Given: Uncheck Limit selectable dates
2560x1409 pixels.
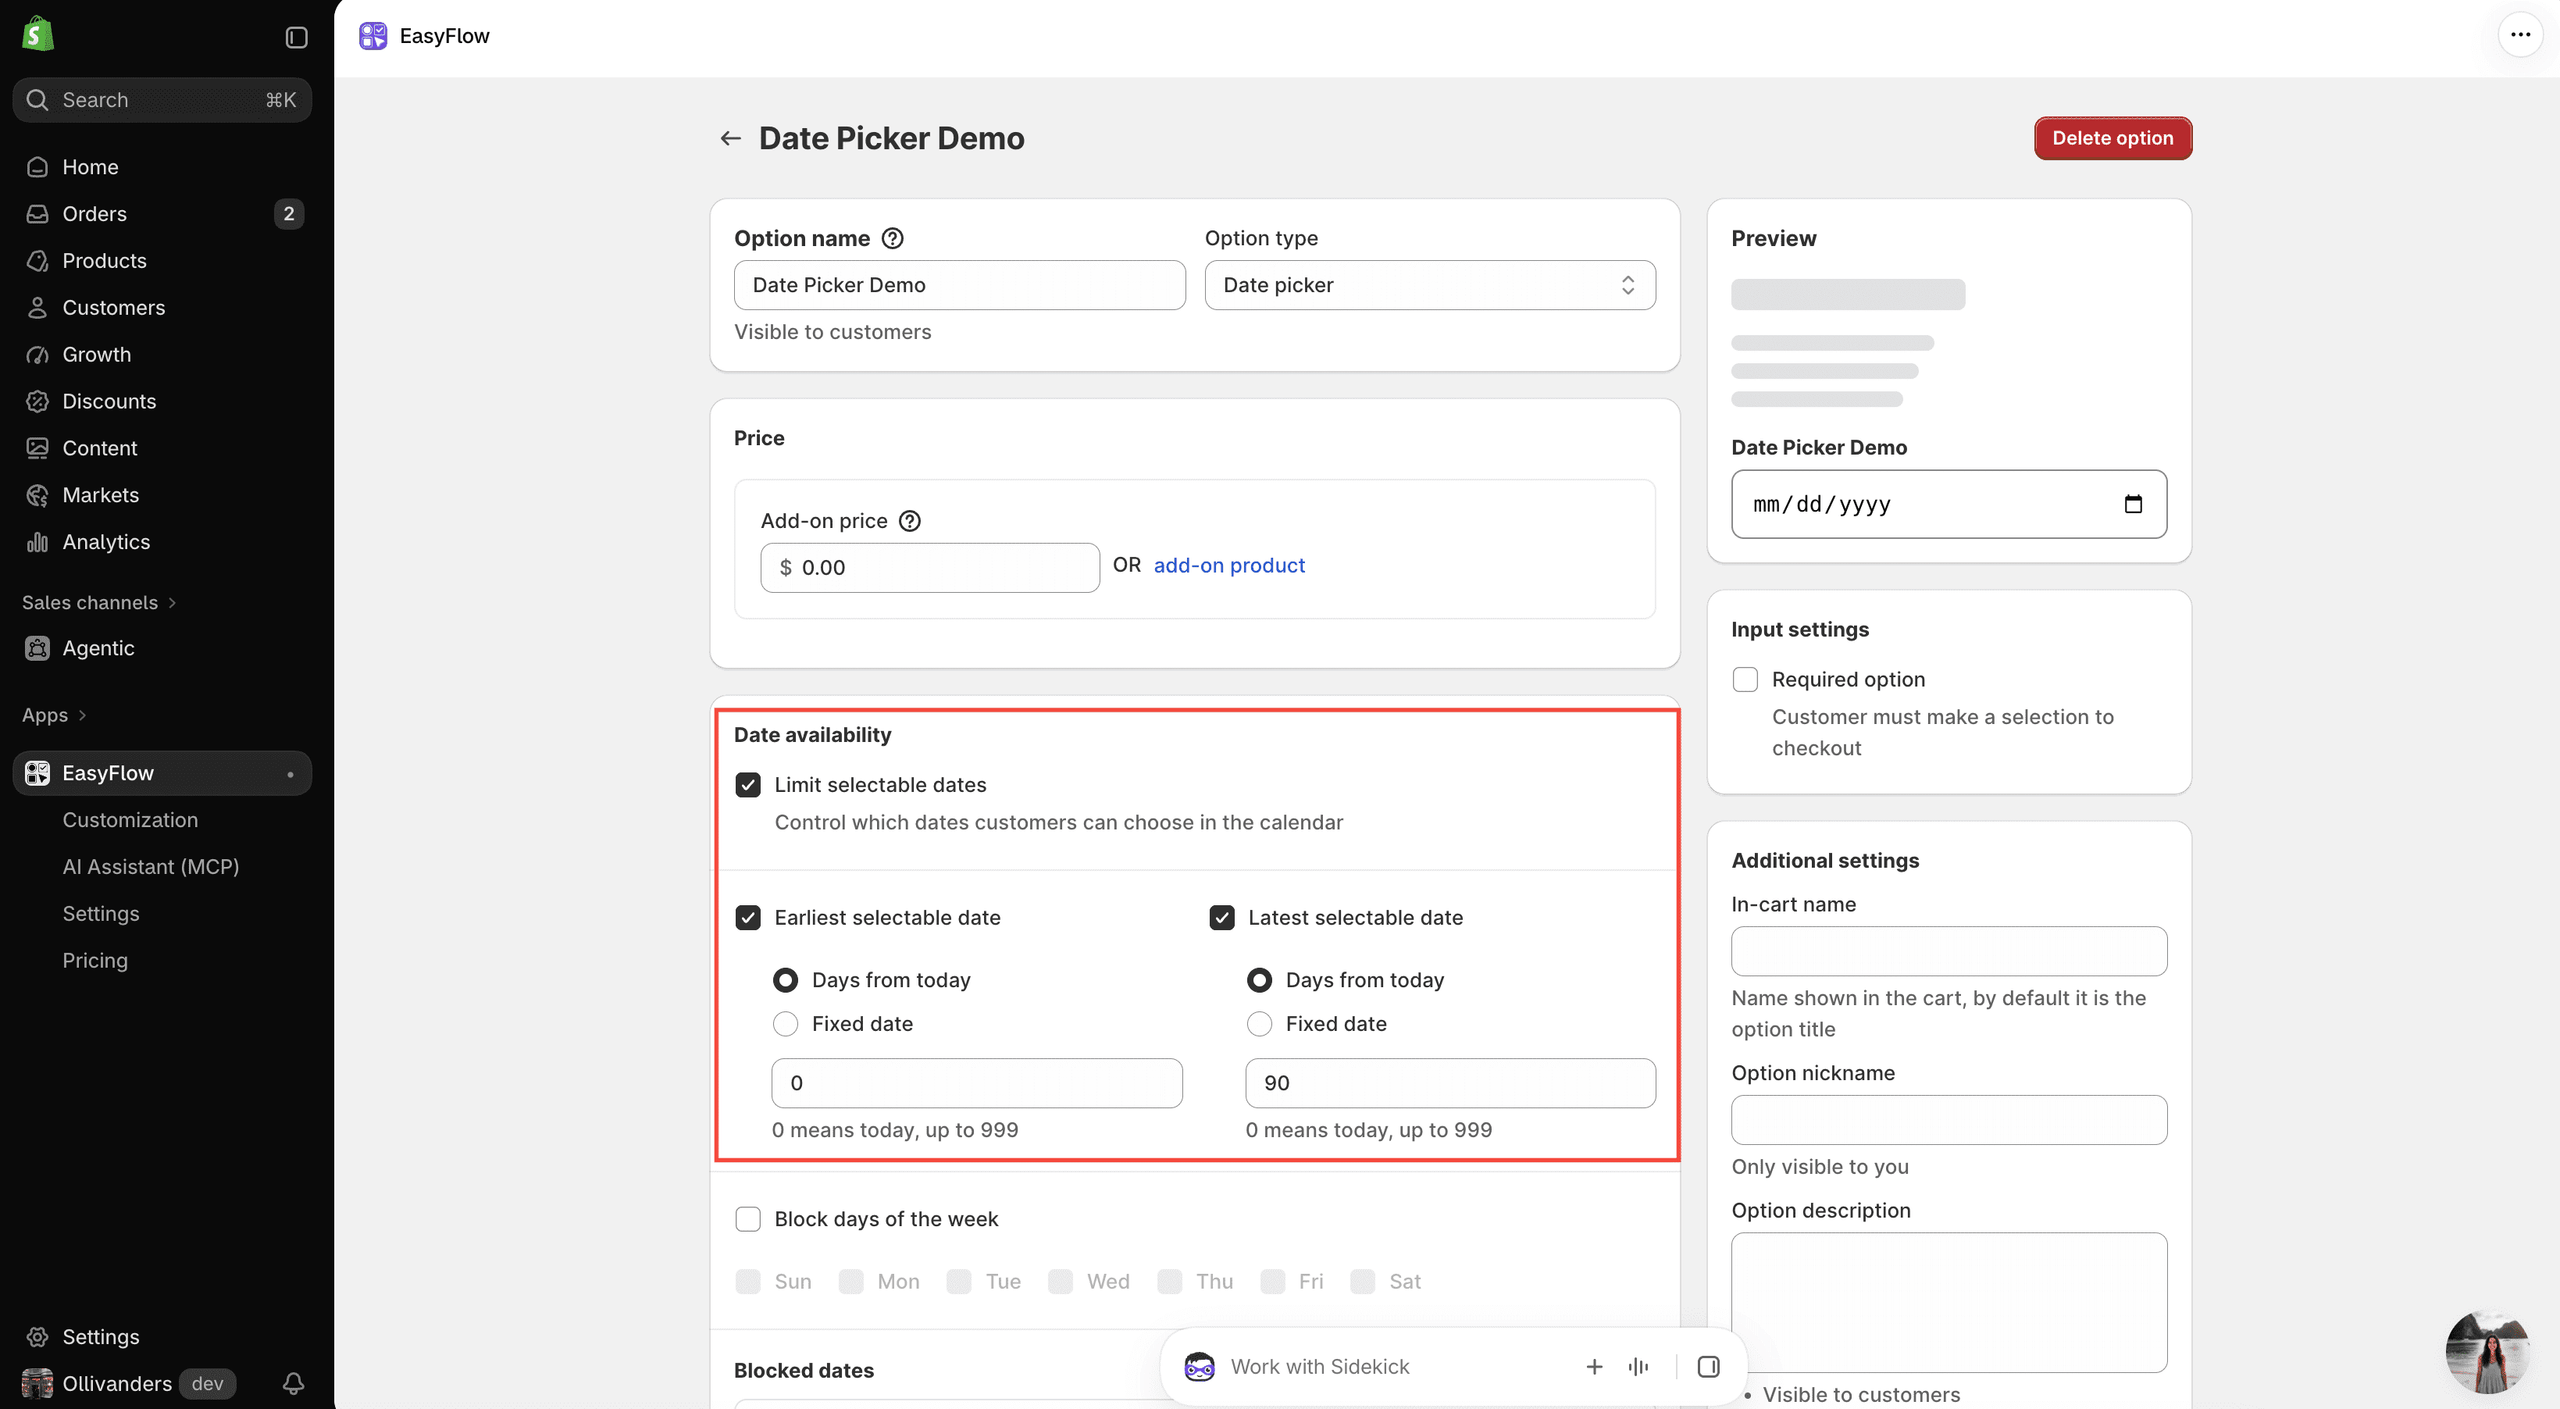Looking at the screenshot, I should coord(748,785).
